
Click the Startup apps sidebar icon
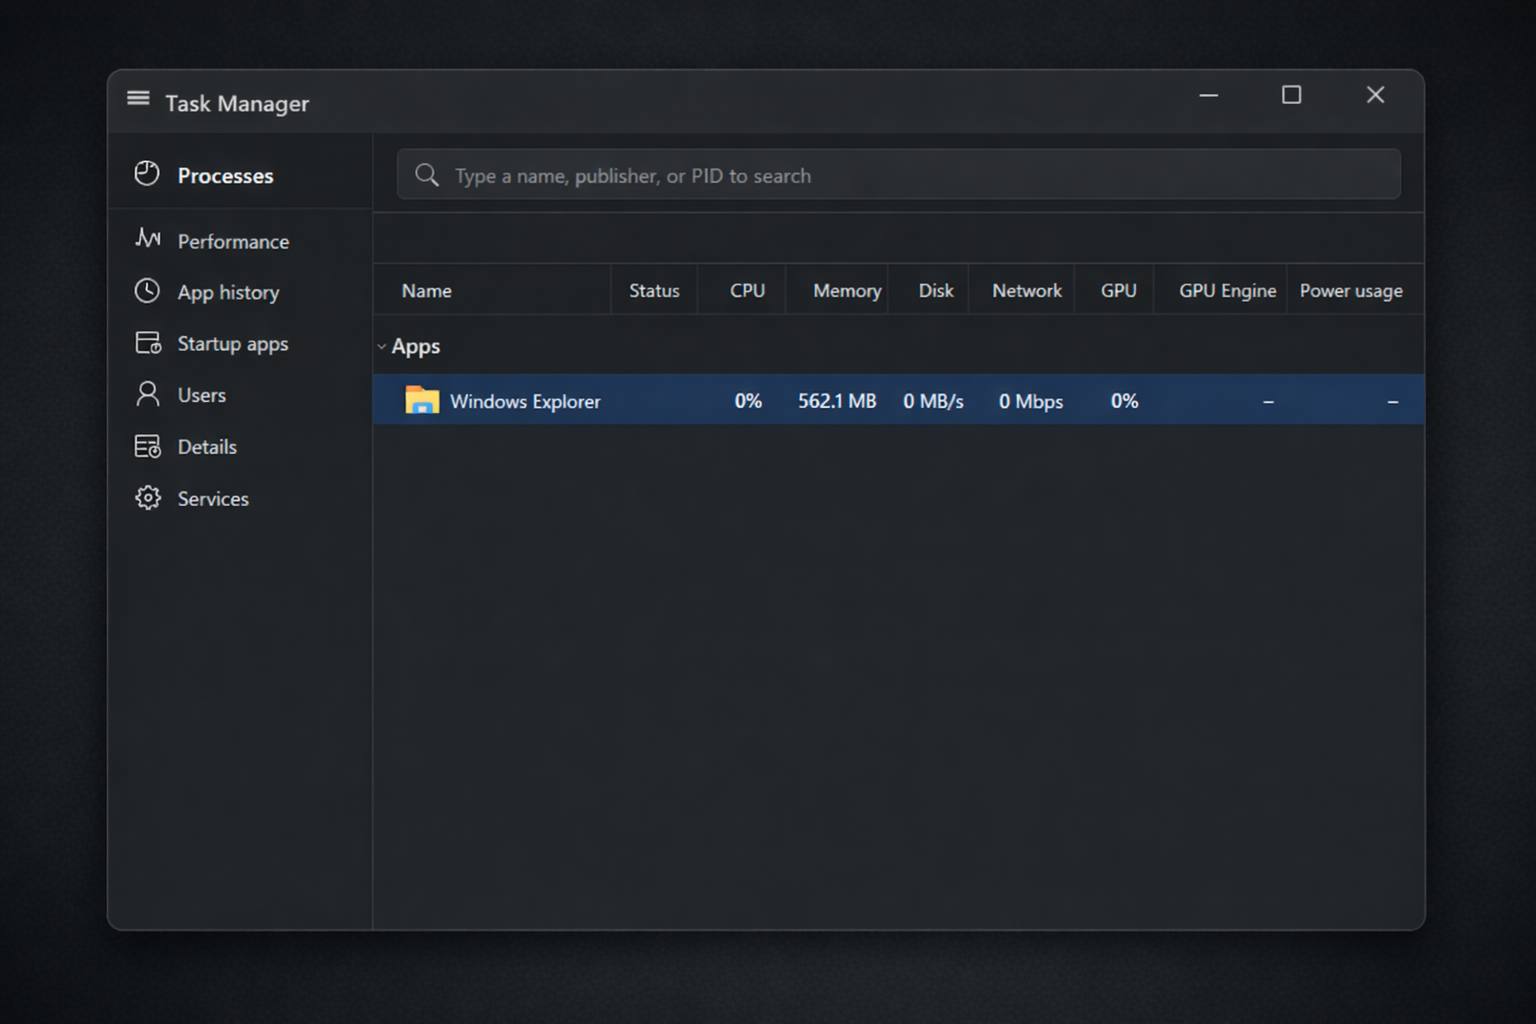coord(148,343)
